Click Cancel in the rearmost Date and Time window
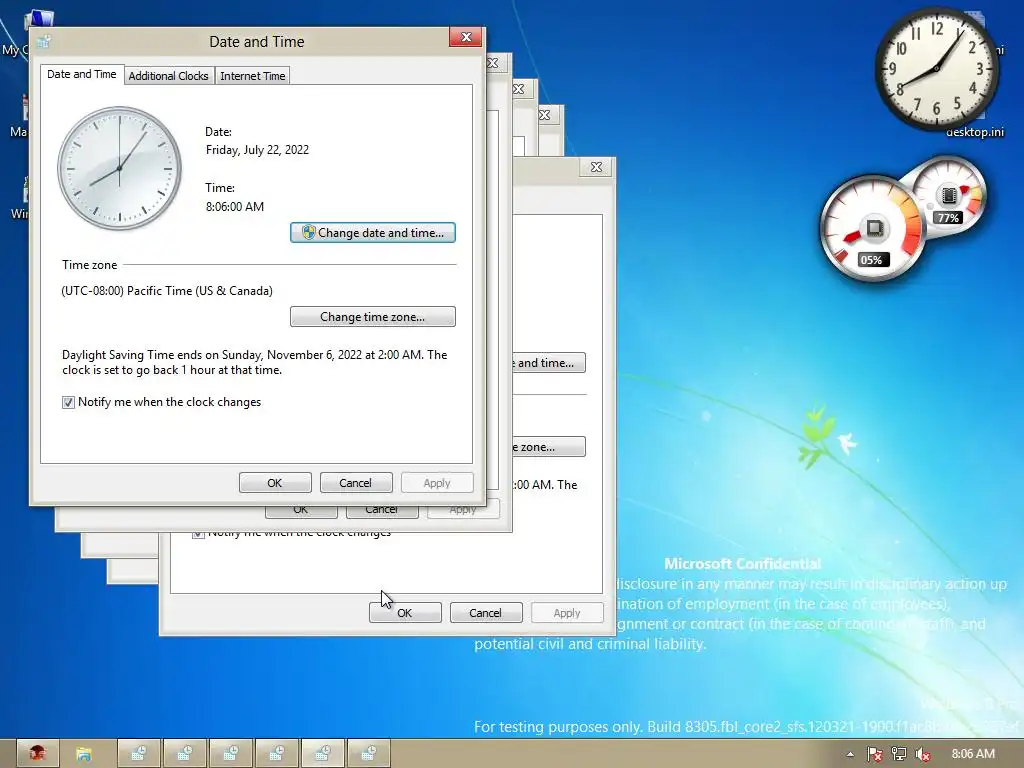This screenshot has width=1024, height=768. tap(486, 613)
